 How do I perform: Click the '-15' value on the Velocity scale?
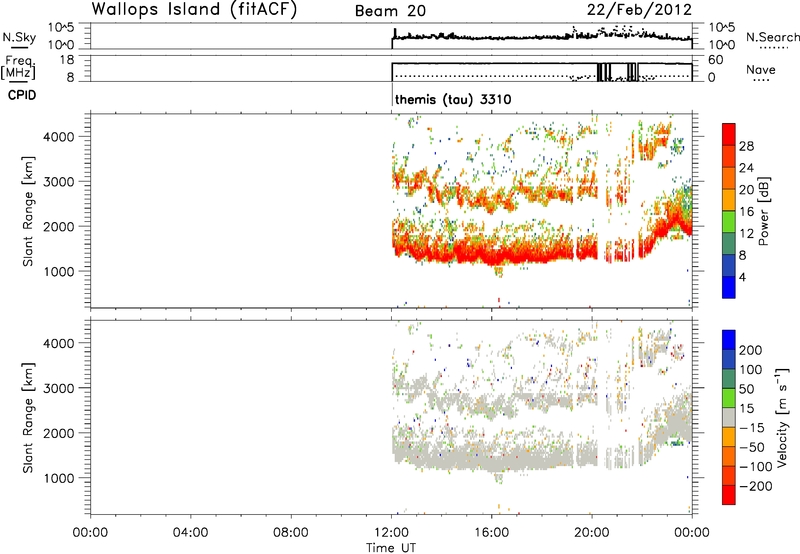[752, 427]
